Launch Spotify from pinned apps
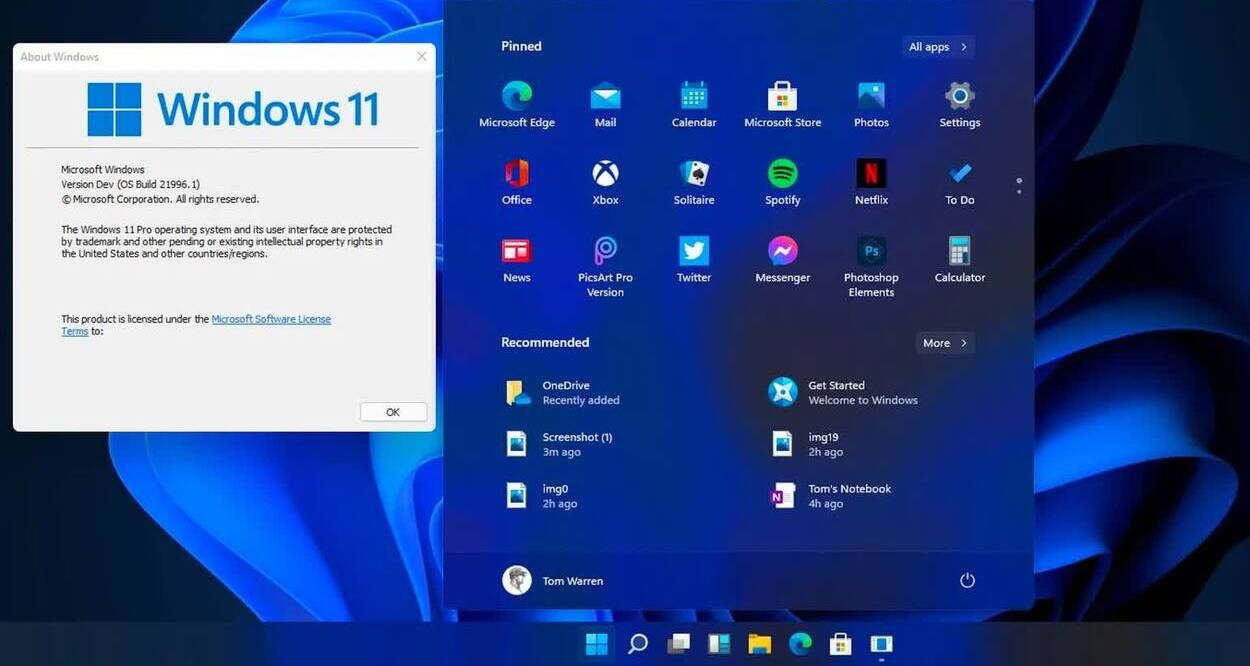Viewport: 1250px width, 666px height. click(782, 182)
